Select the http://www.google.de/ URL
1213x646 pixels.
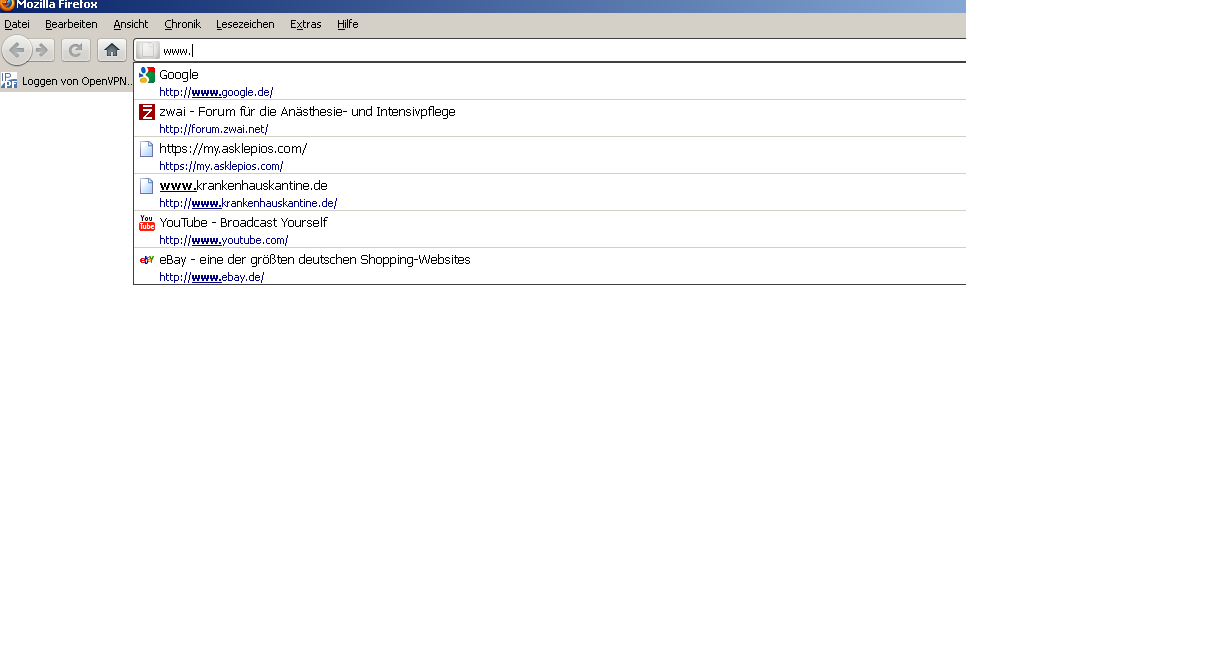pyautogui.click(x=216, y=92)
